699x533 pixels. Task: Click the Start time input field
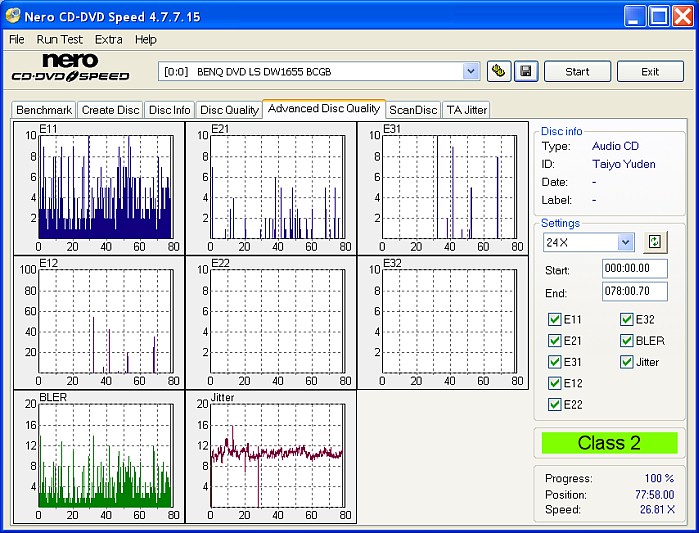tap(634, 269)
